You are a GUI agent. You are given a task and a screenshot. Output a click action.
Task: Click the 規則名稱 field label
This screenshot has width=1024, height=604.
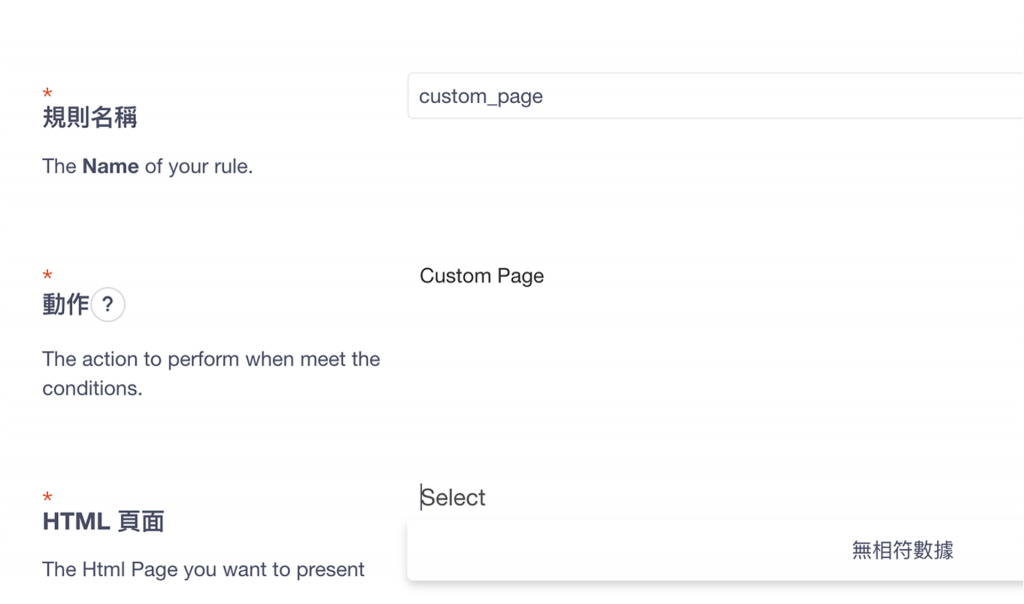[x=90, y=118]
